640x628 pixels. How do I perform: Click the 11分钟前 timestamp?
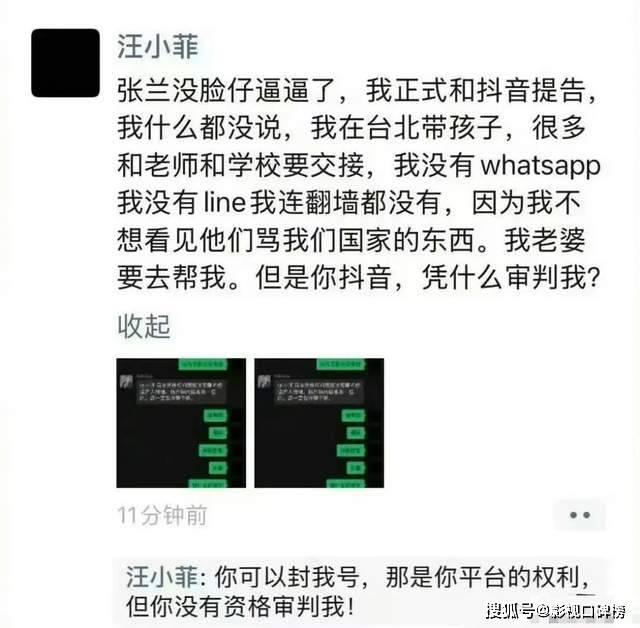162,515
